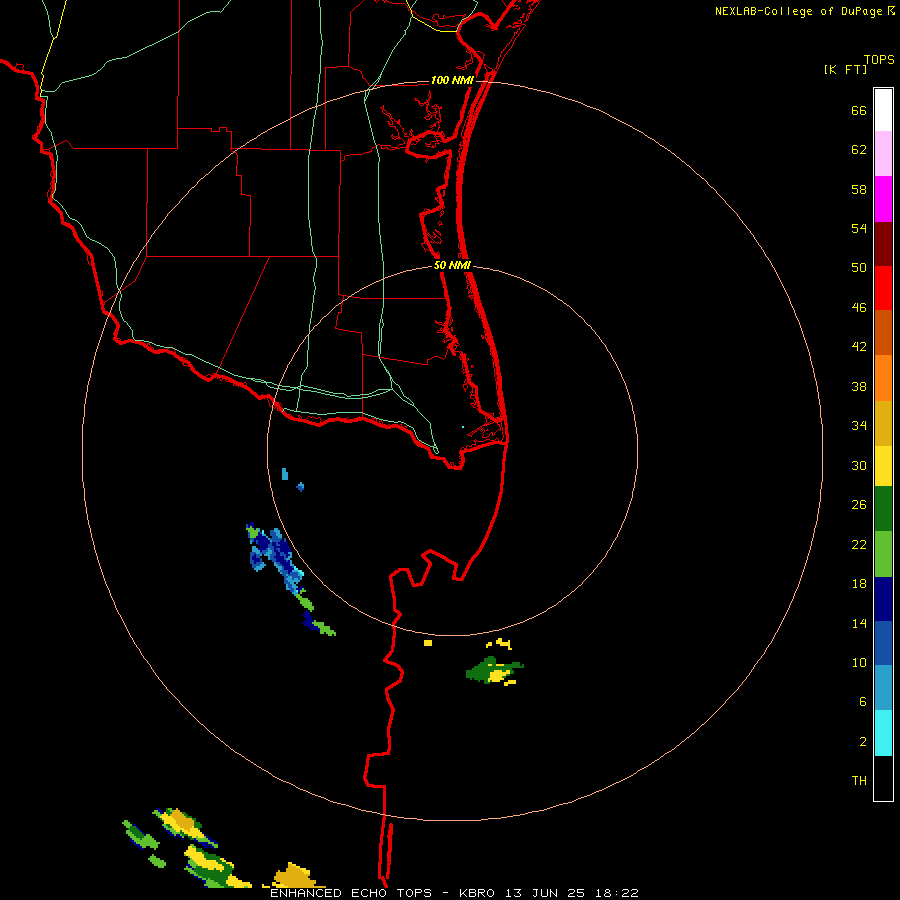Click the TH threshold label on scale
The width and height of the screenshot is (900, 900).
pos(859,781)
